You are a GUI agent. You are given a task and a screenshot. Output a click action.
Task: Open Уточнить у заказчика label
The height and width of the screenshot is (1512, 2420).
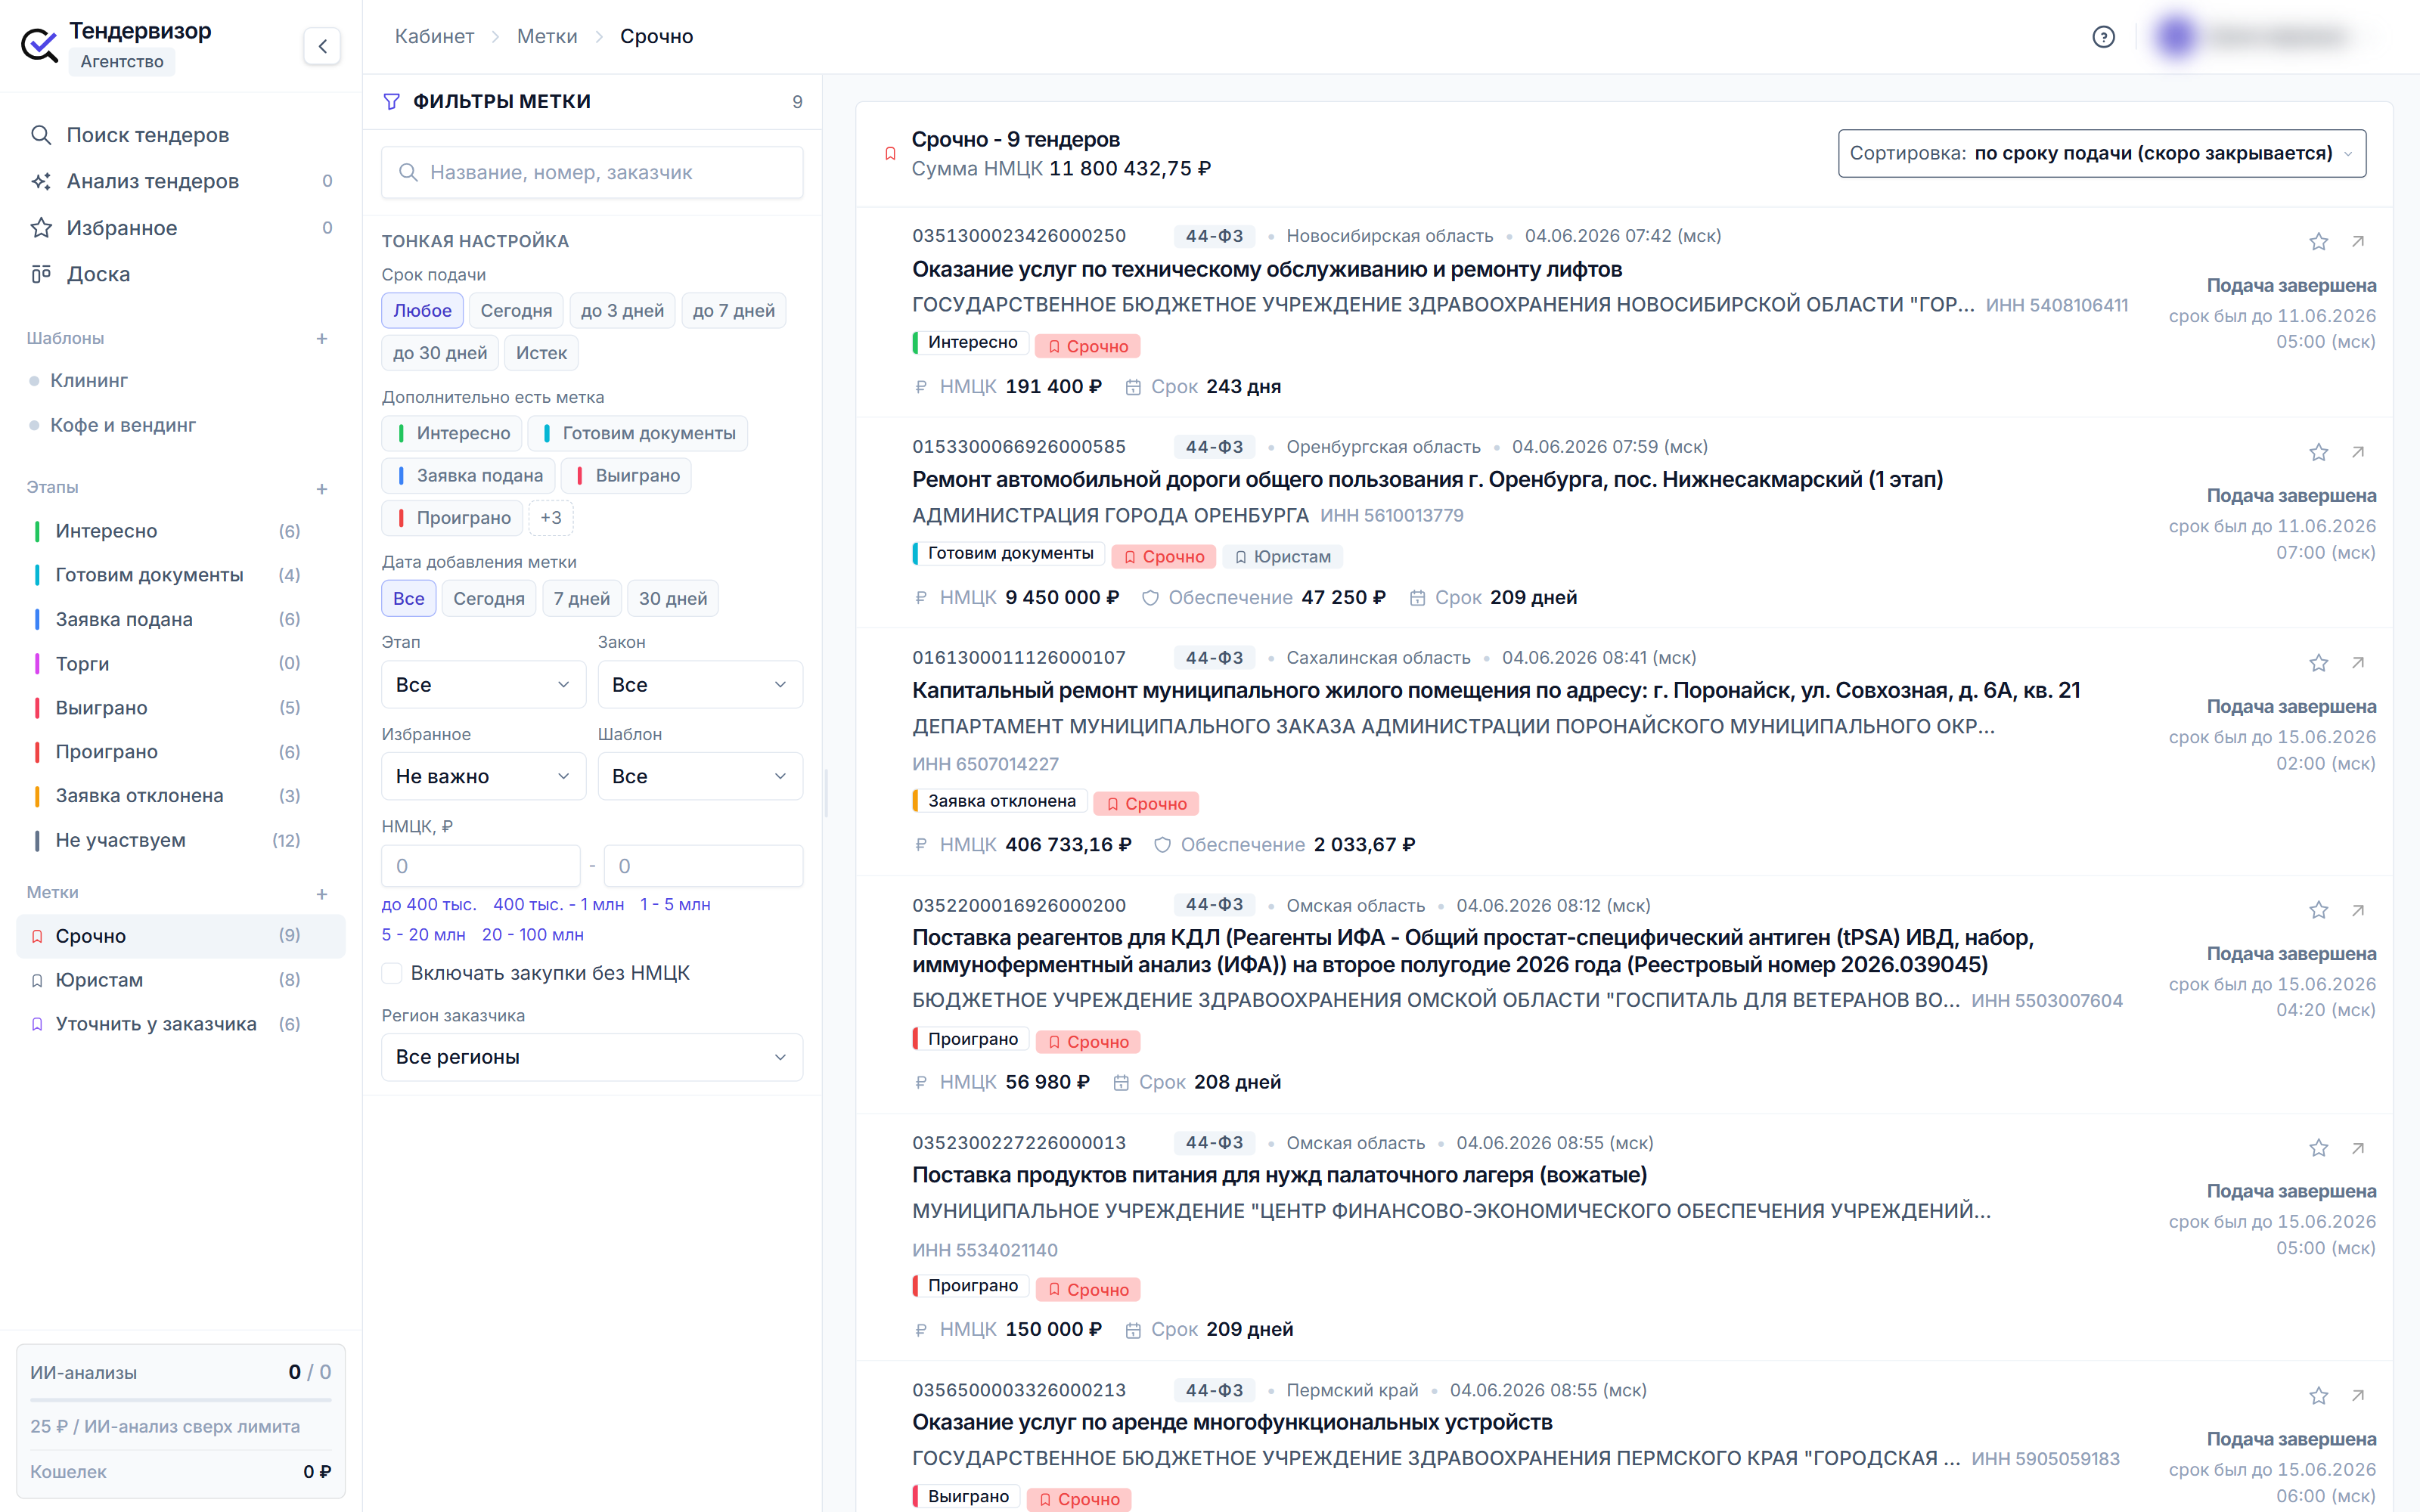[181, 1024]
